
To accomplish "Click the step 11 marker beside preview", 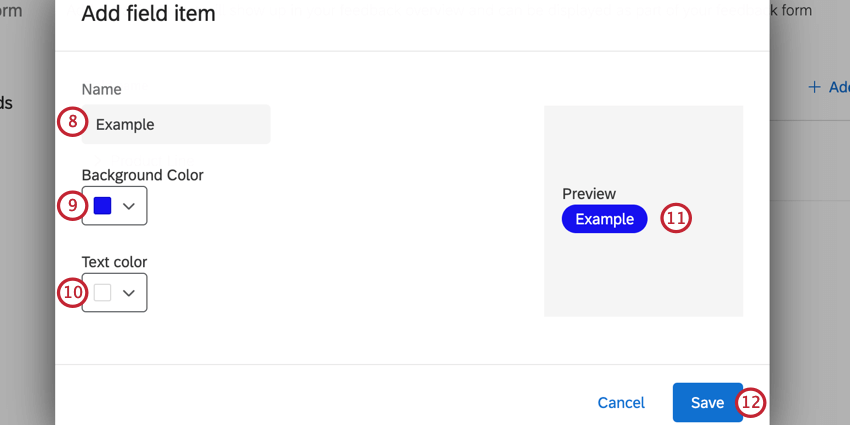I will coord(676,218).
